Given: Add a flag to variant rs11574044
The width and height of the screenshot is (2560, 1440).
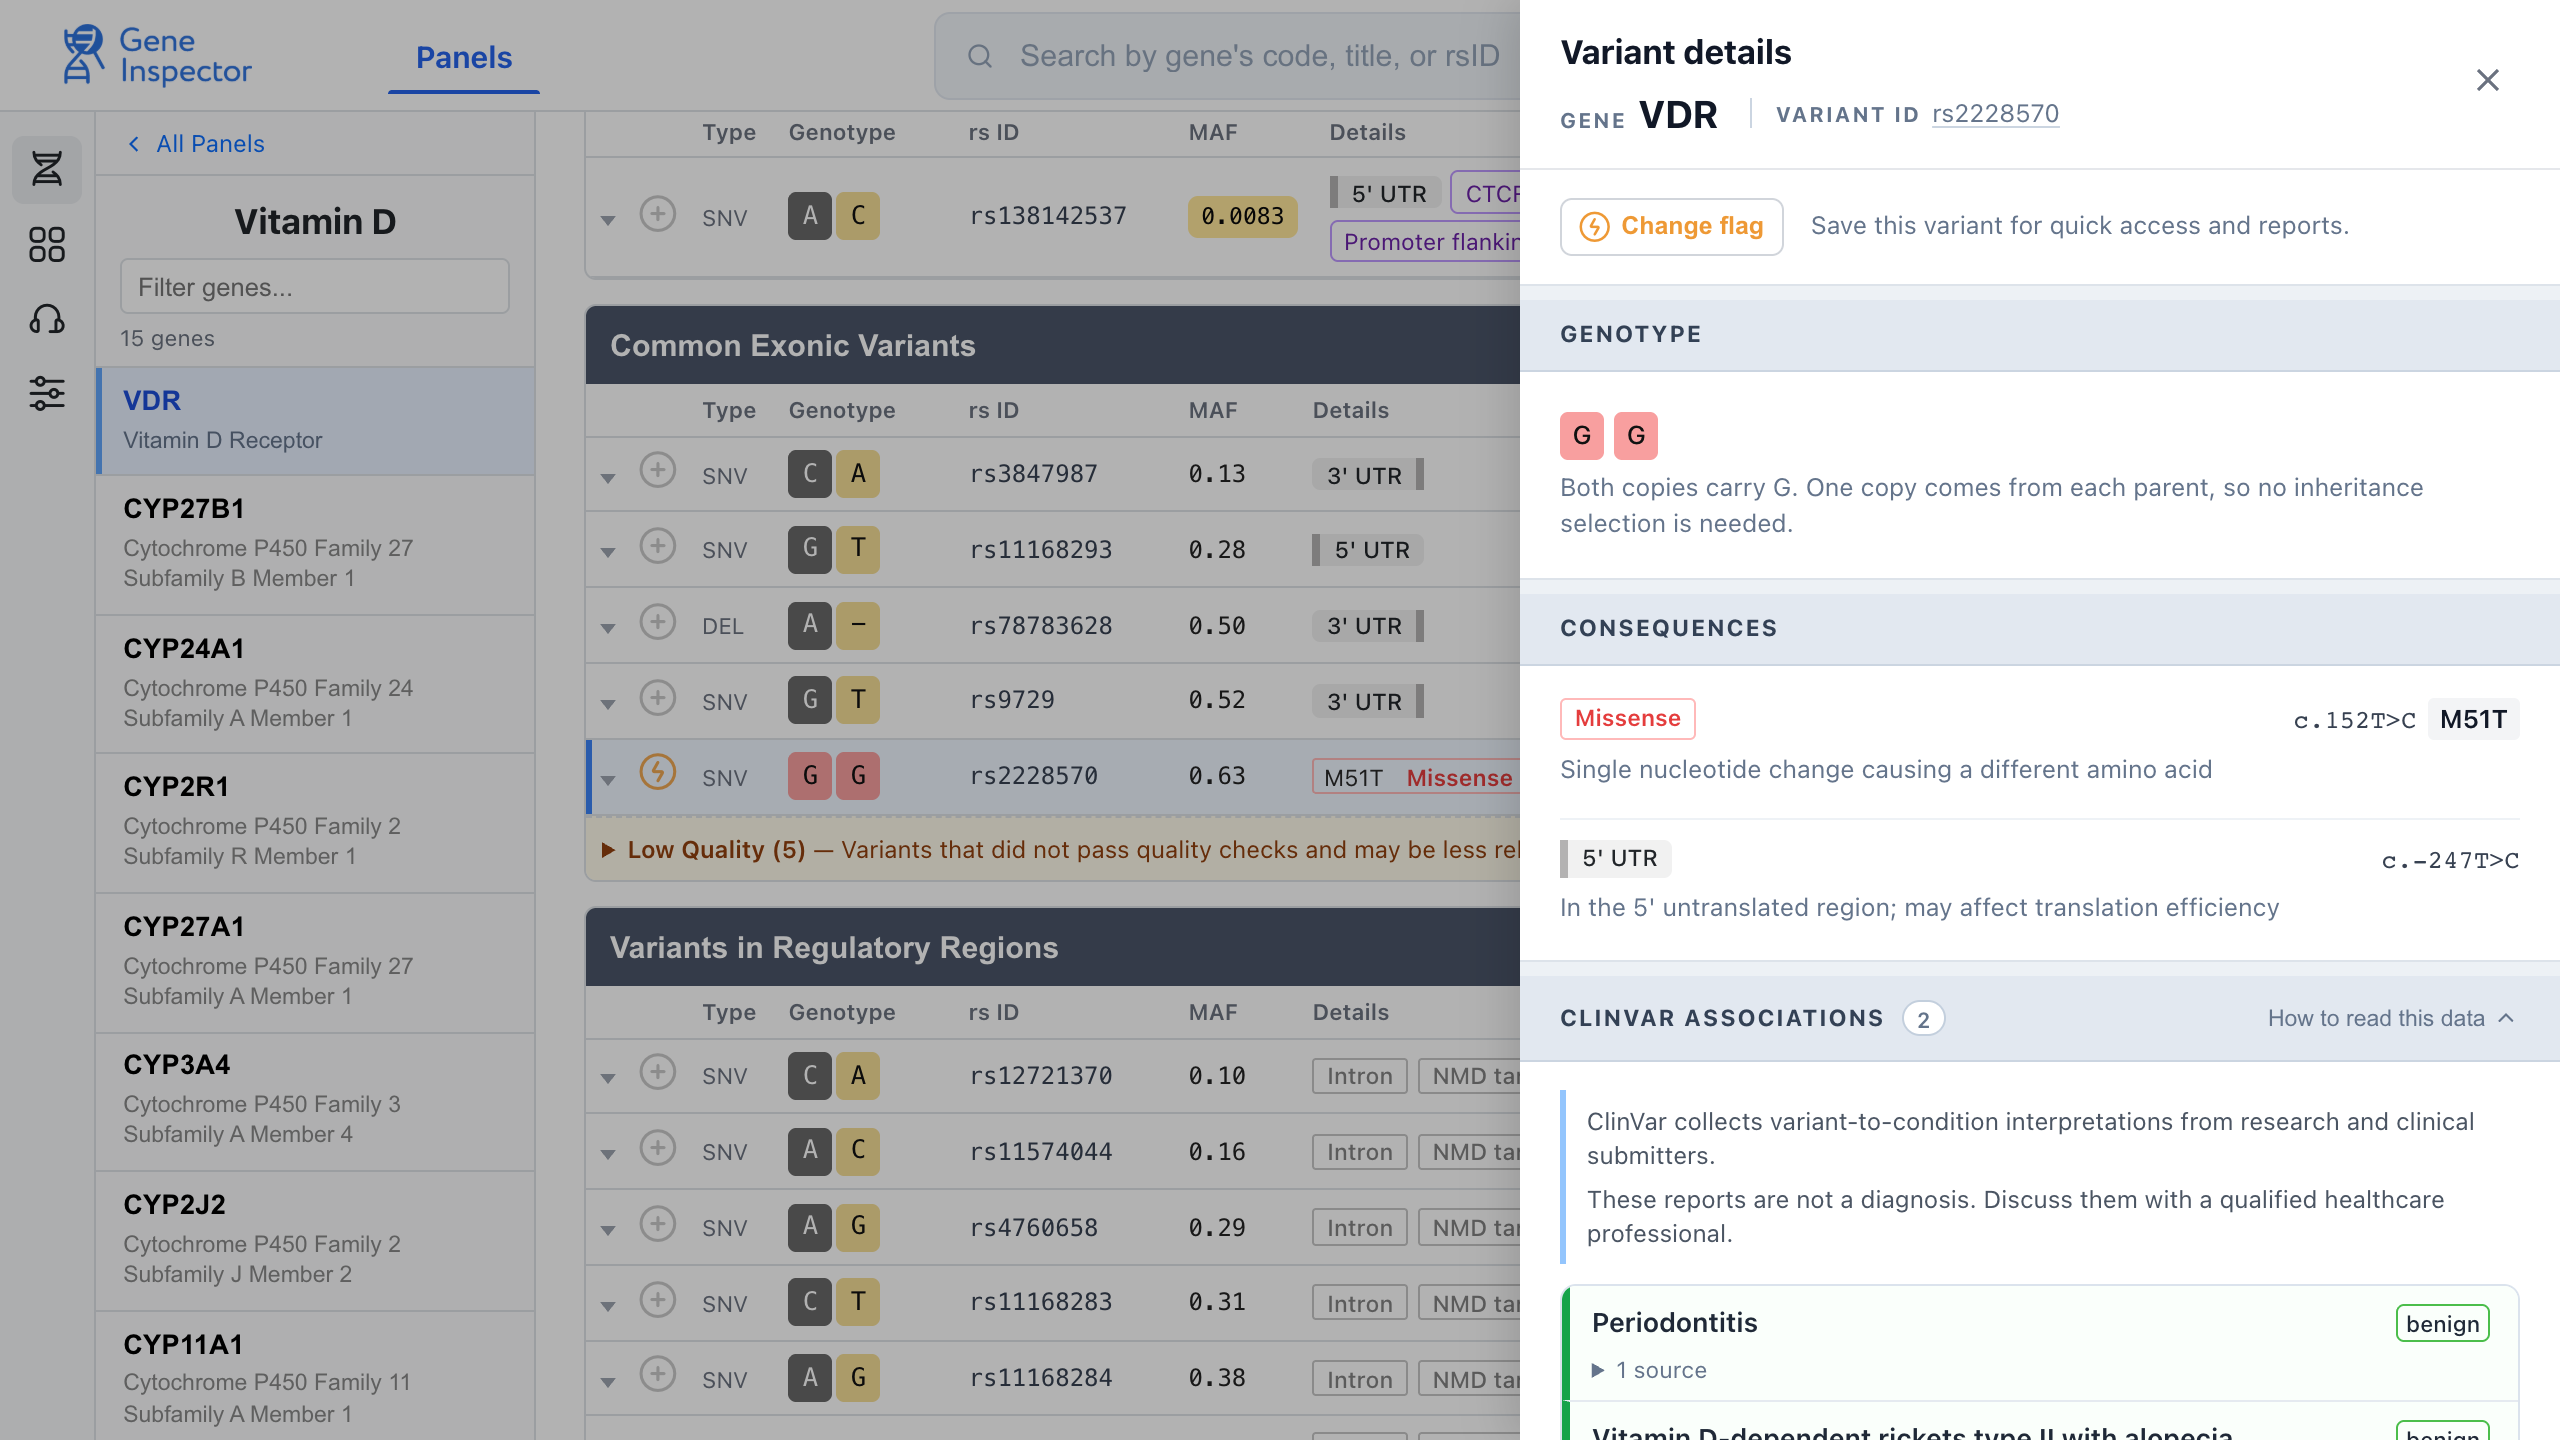Looking at the screenshot, I should tap(658, 1148).
